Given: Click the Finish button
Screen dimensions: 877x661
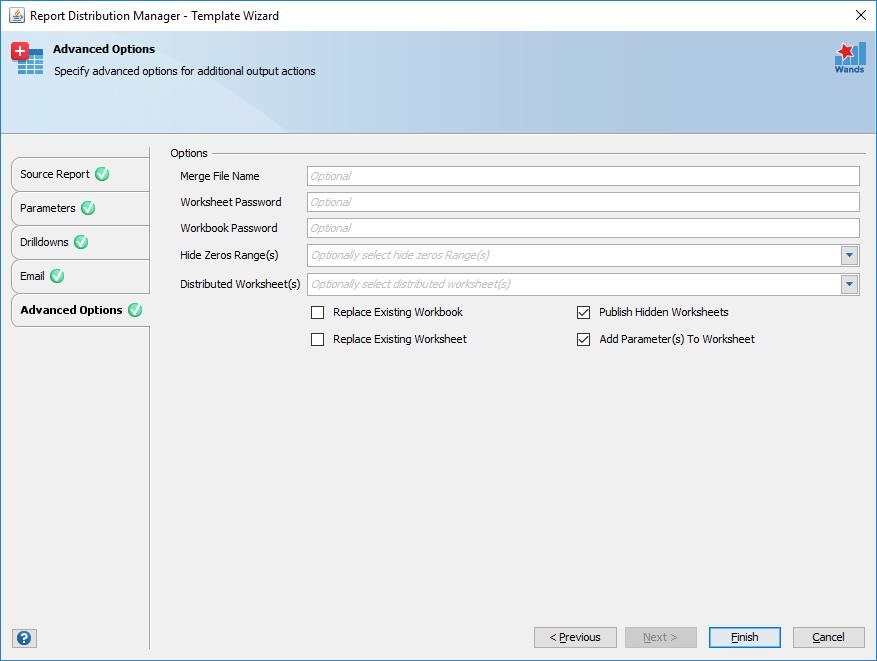Looking at the screenshot, I should pos(744,637).
